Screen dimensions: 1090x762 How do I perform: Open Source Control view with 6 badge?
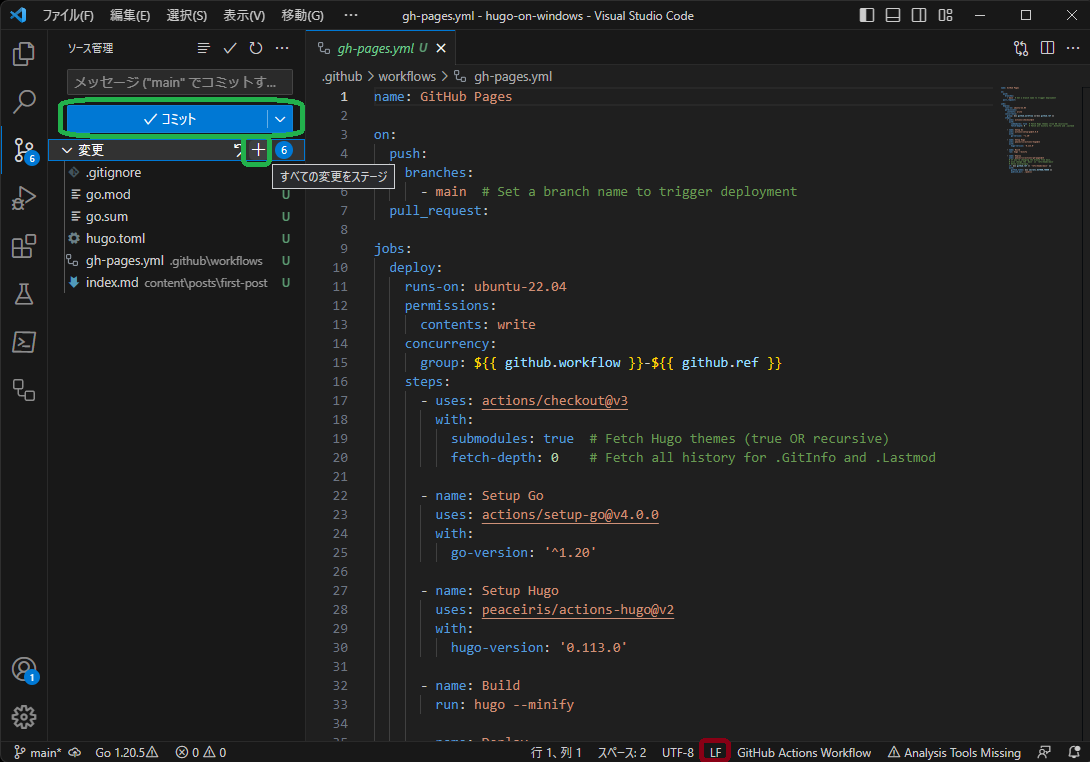point(24,149)
